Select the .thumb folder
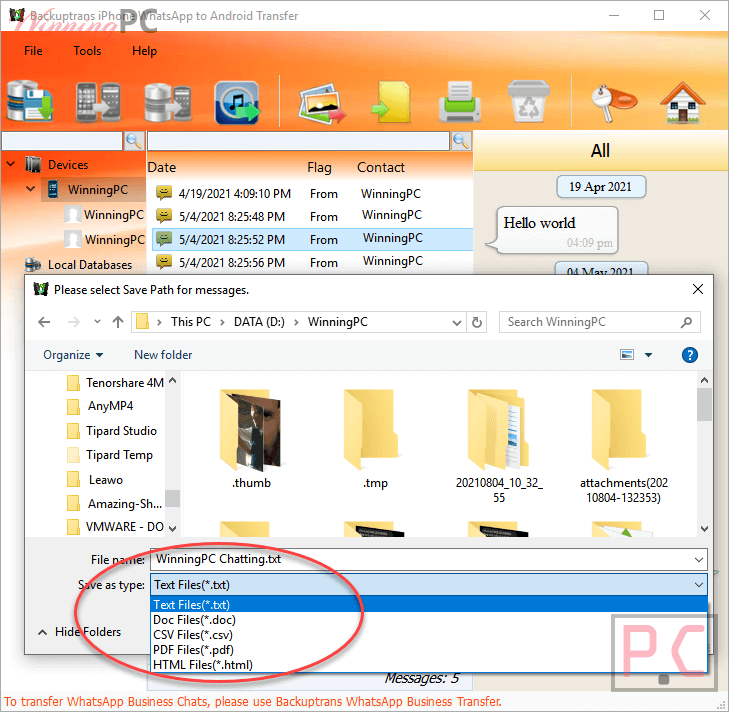Viewport: 729px width, 712px height. point(251,439)
